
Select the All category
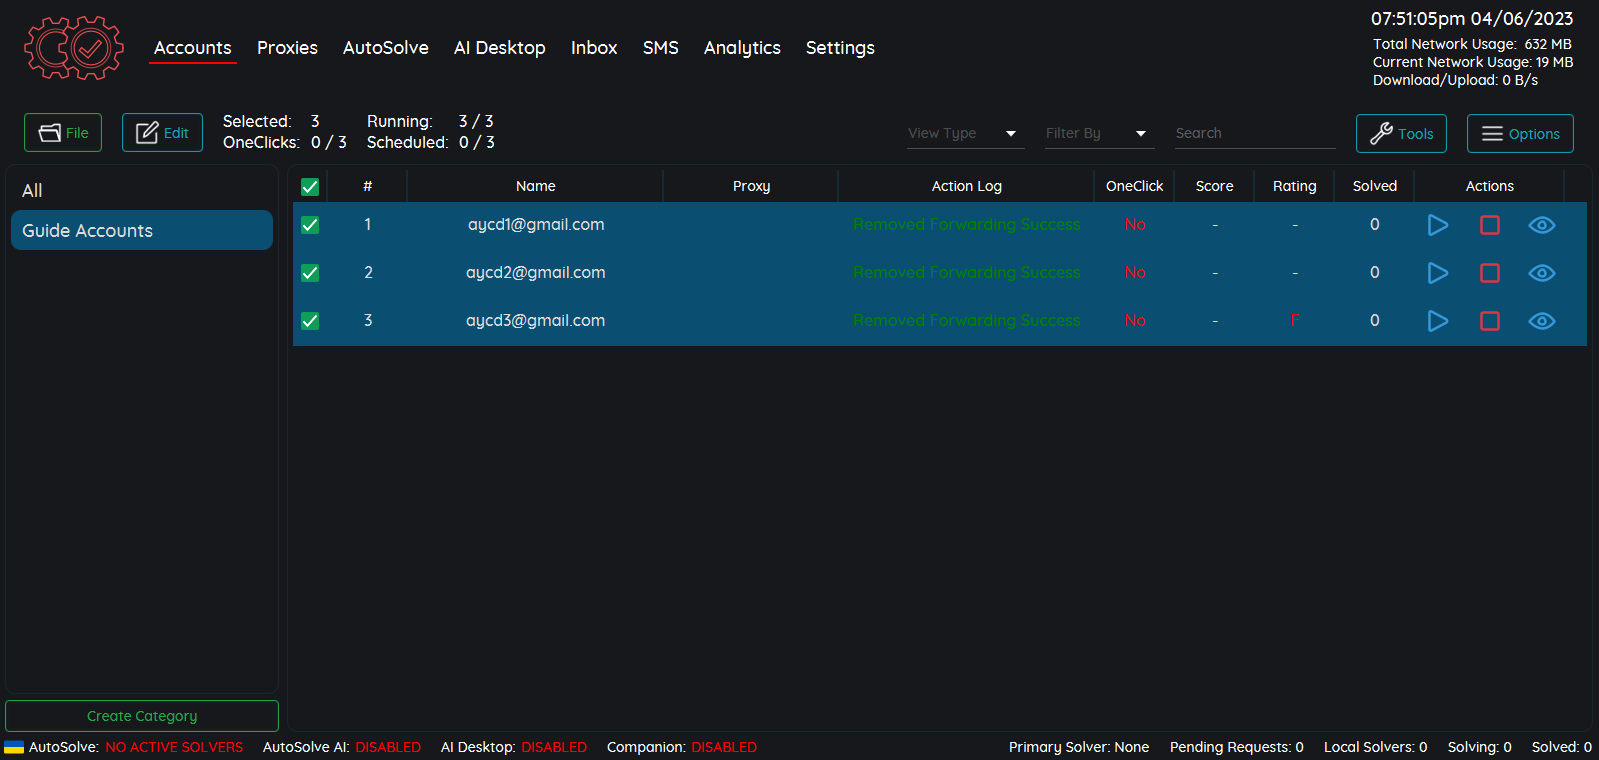(x=142, y=190)
